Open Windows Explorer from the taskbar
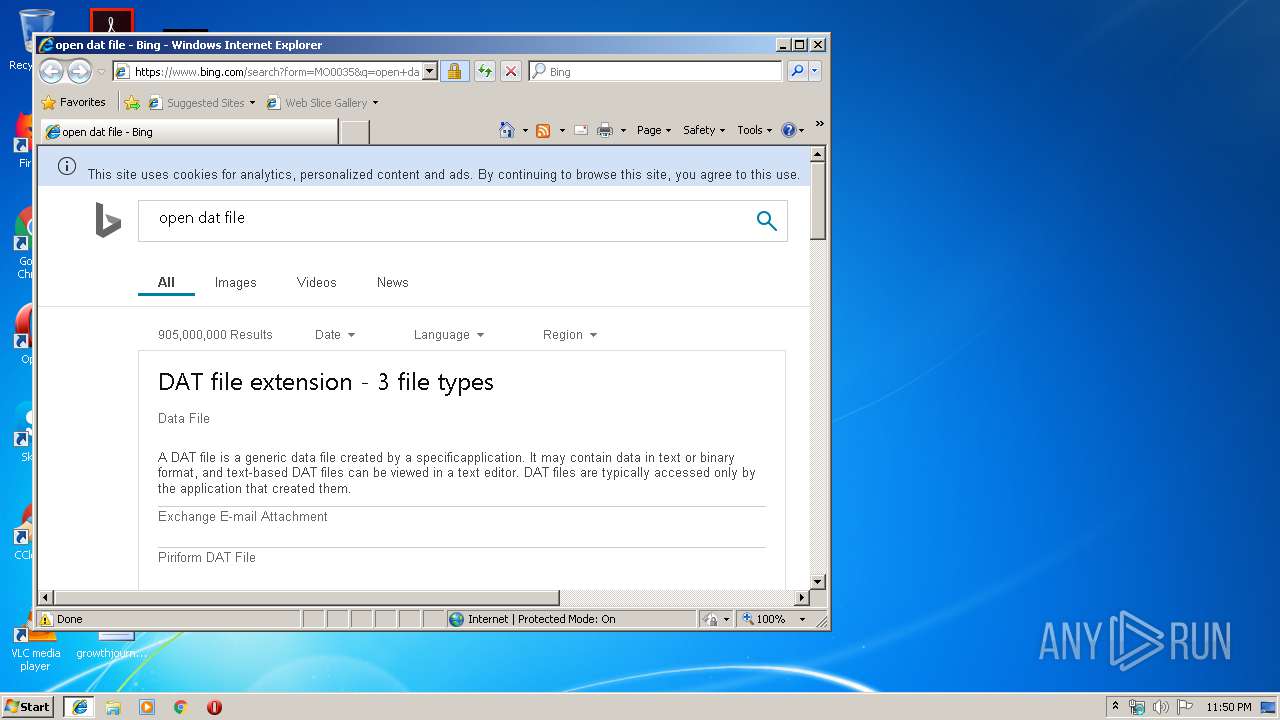1280x720 pixels. coord(113,707)
